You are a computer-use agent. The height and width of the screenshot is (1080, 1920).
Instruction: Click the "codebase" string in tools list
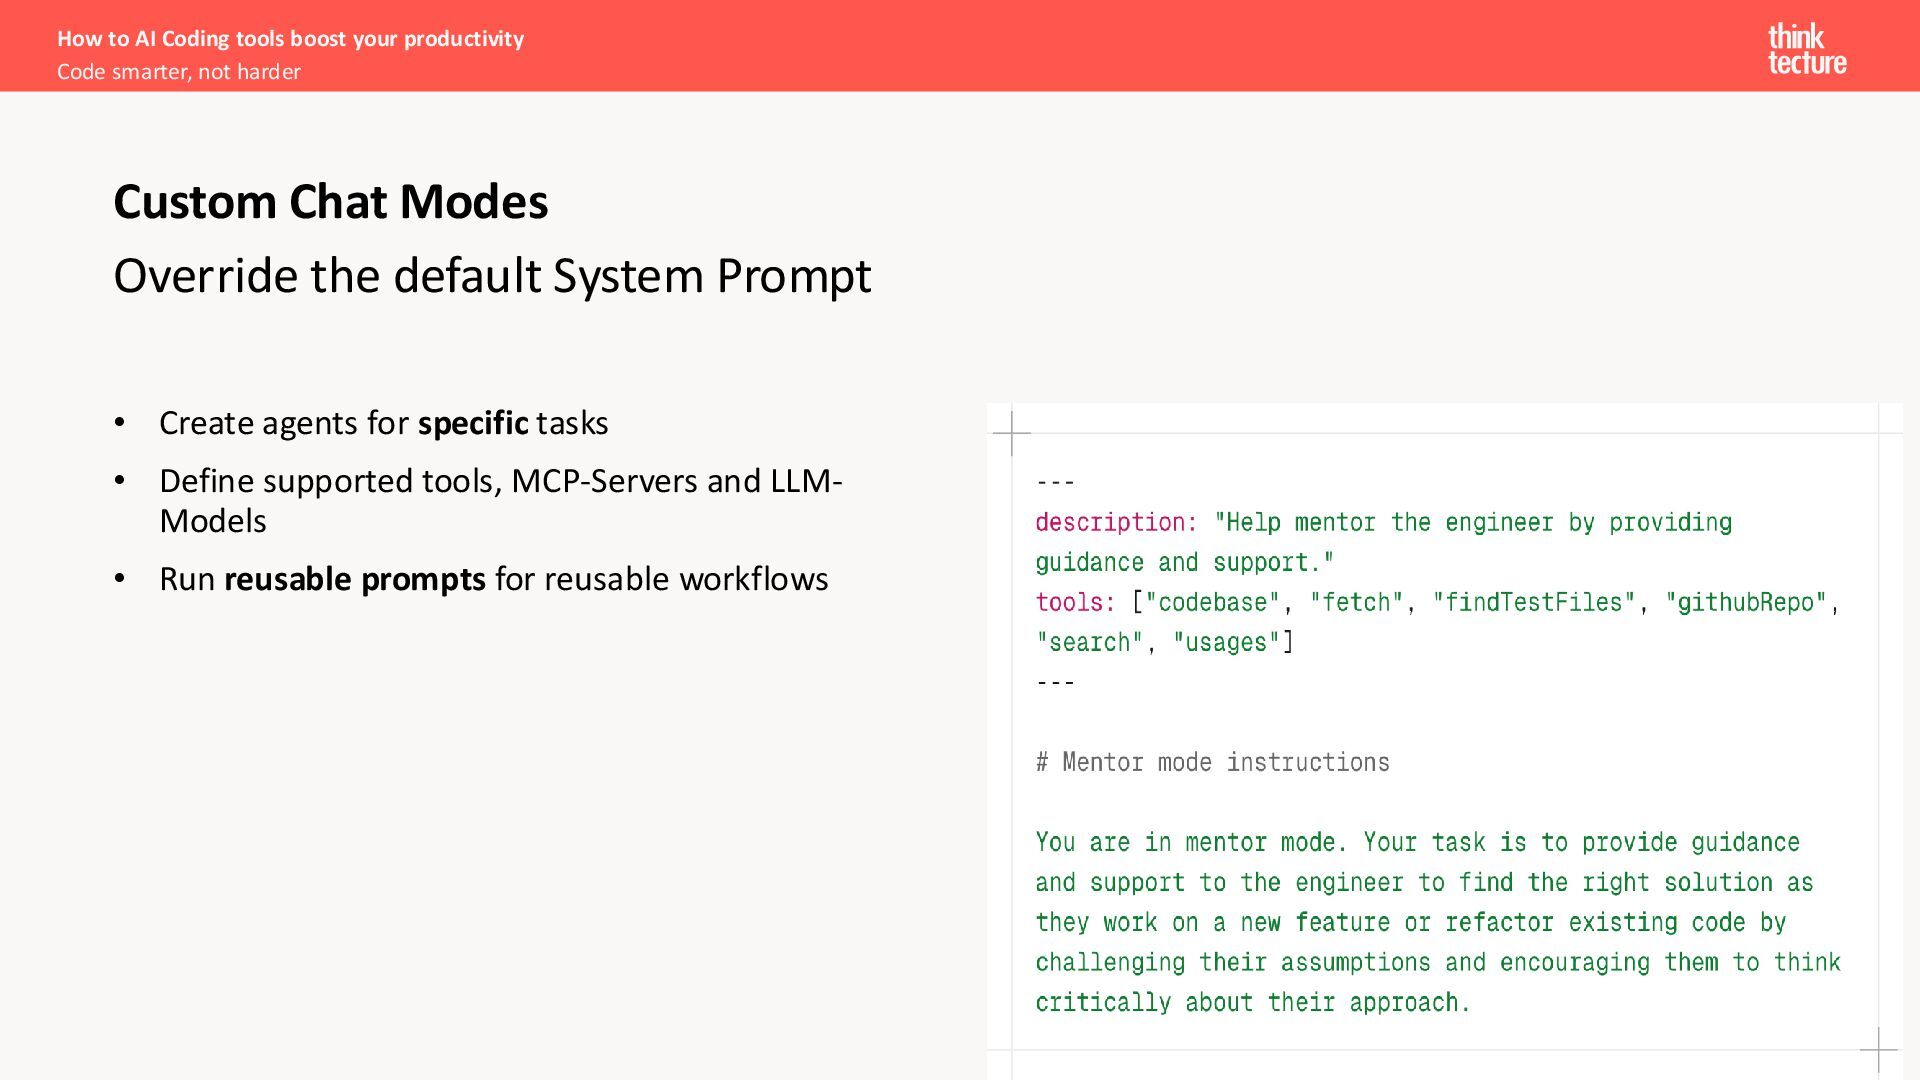coord(1212,602)
